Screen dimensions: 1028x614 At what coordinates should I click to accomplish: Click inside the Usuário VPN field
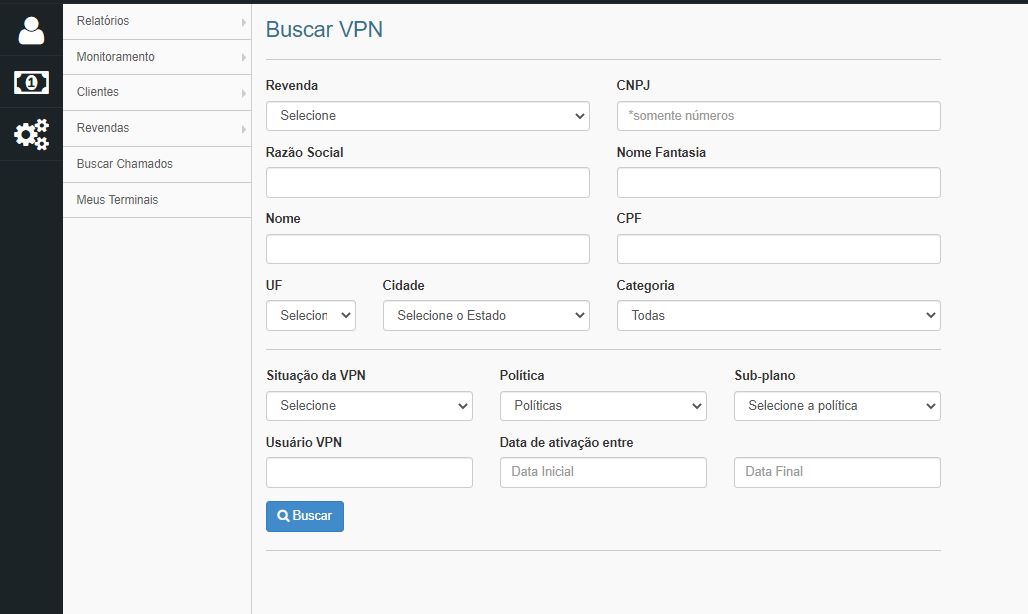coord(369,472)
